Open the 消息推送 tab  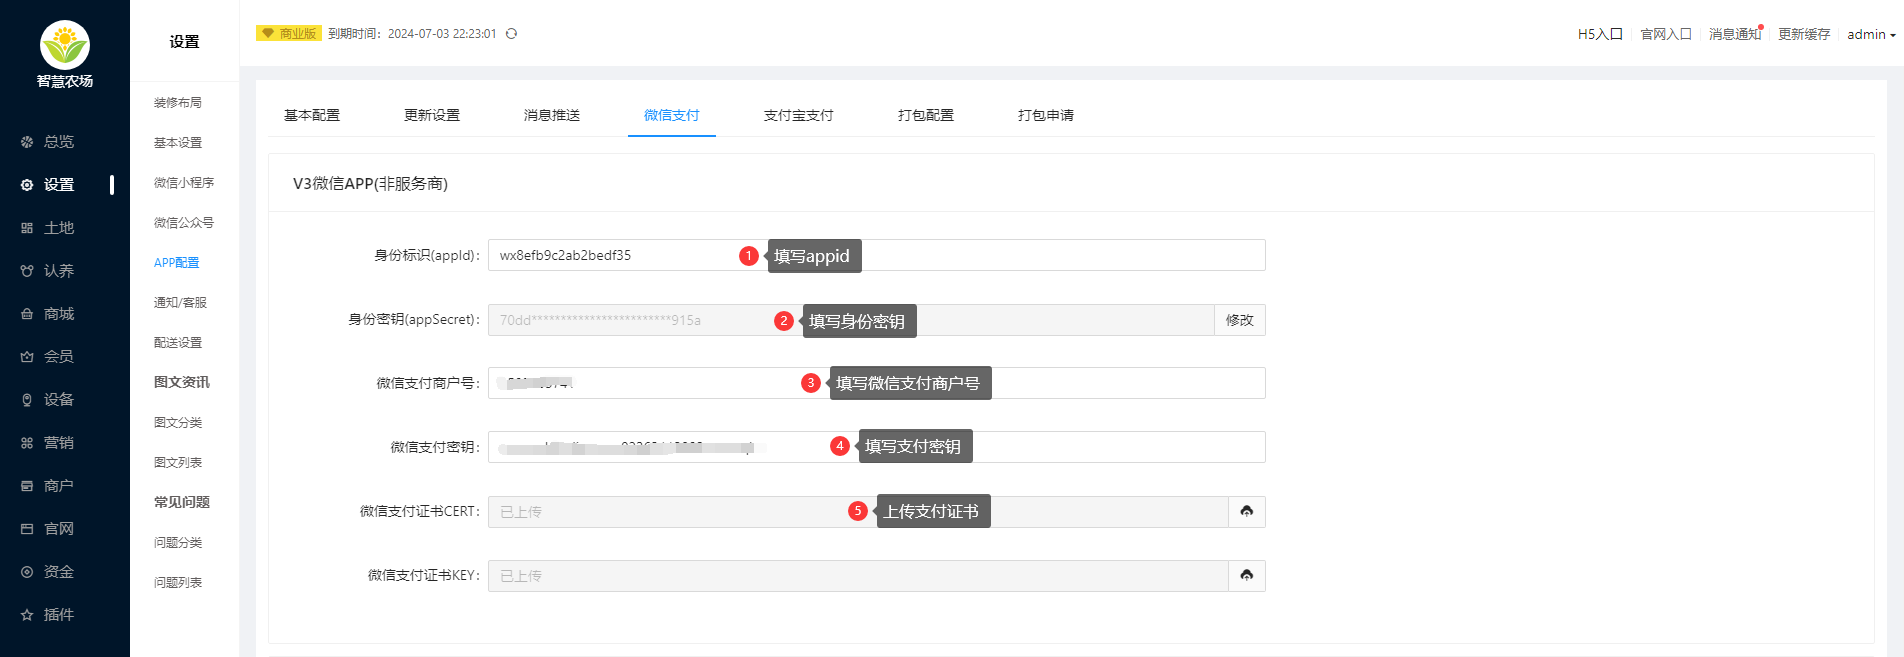click(x=552, y=115)
